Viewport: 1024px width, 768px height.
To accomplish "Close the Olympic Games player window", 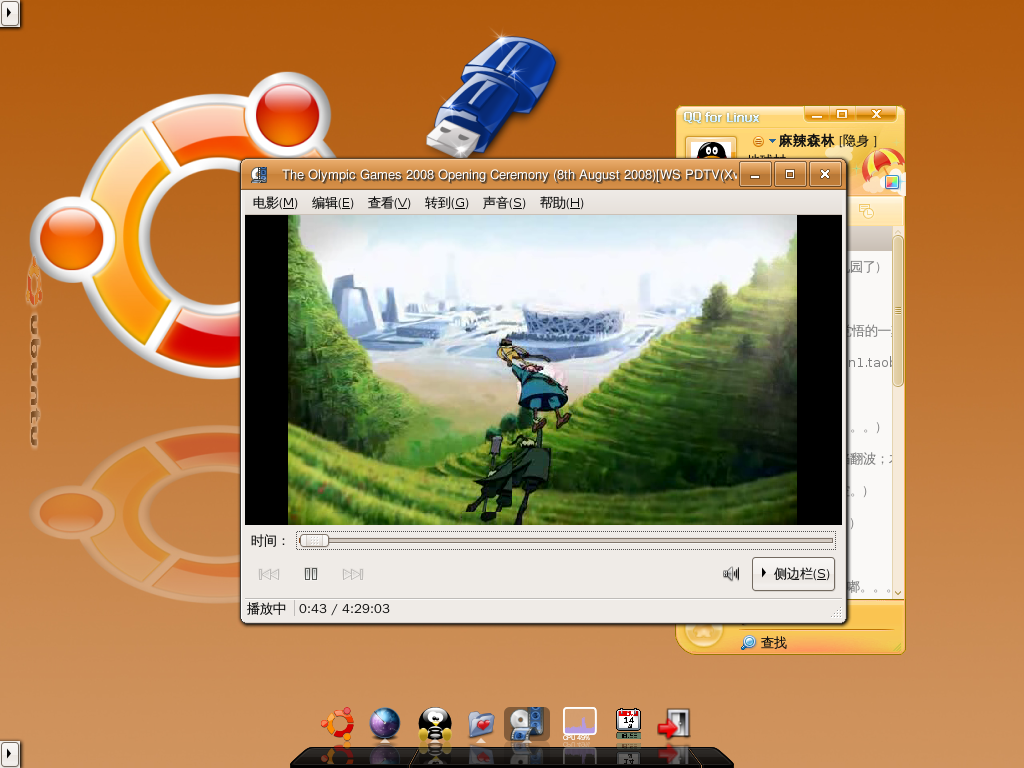I will [825, 174].
